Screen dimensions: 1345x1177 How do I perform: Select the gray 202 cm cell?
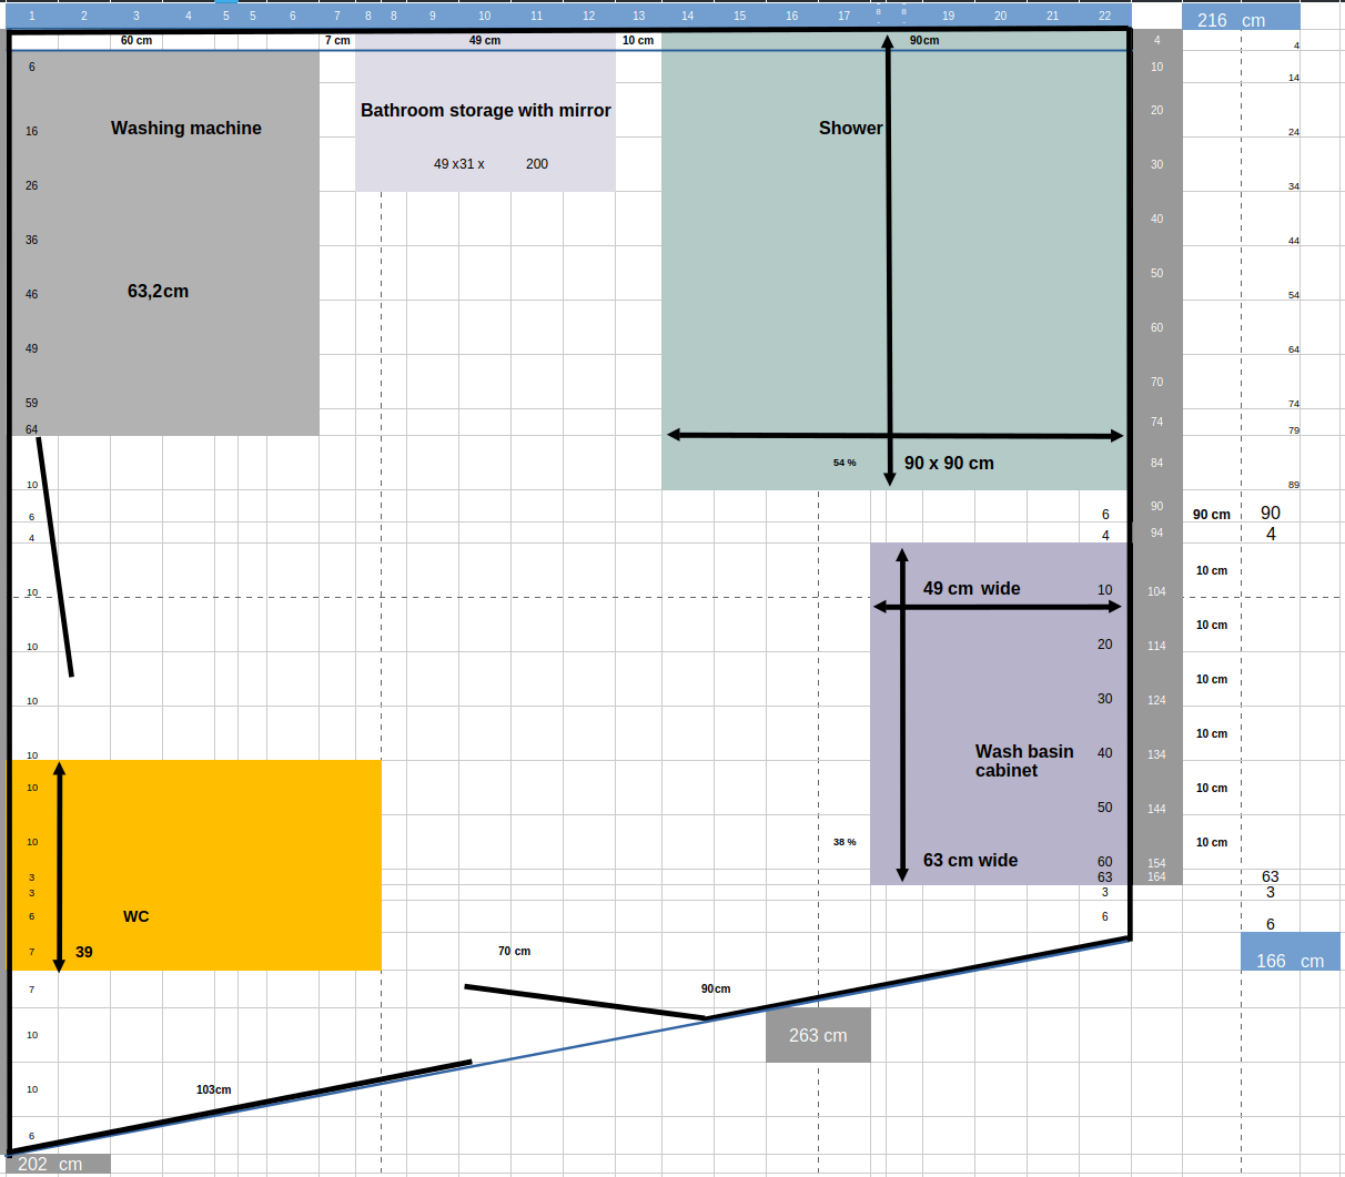(50, 1164)
